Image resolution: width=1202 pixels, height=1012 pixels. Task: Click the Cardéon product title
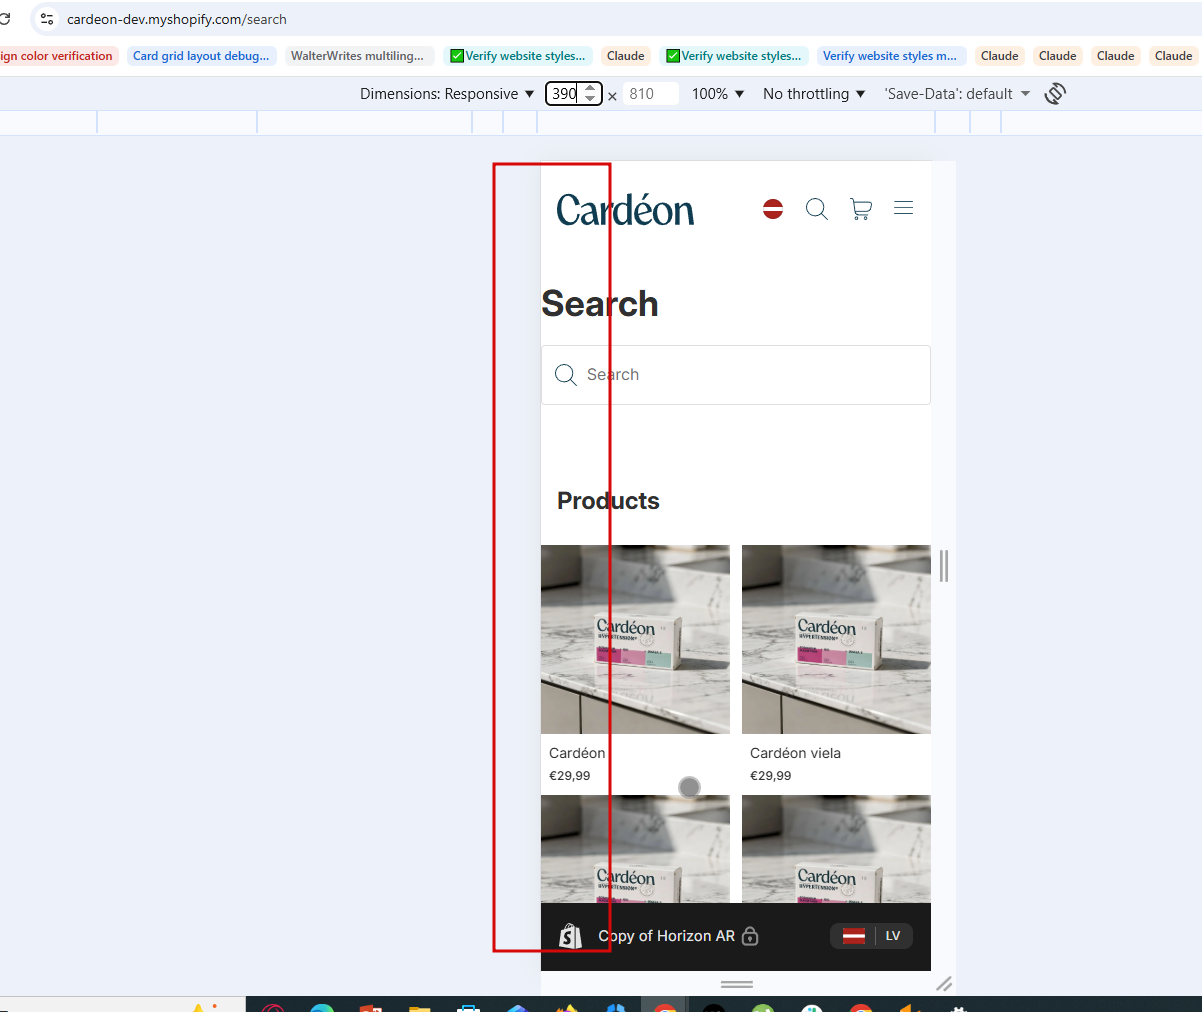(x=577, y=753)
